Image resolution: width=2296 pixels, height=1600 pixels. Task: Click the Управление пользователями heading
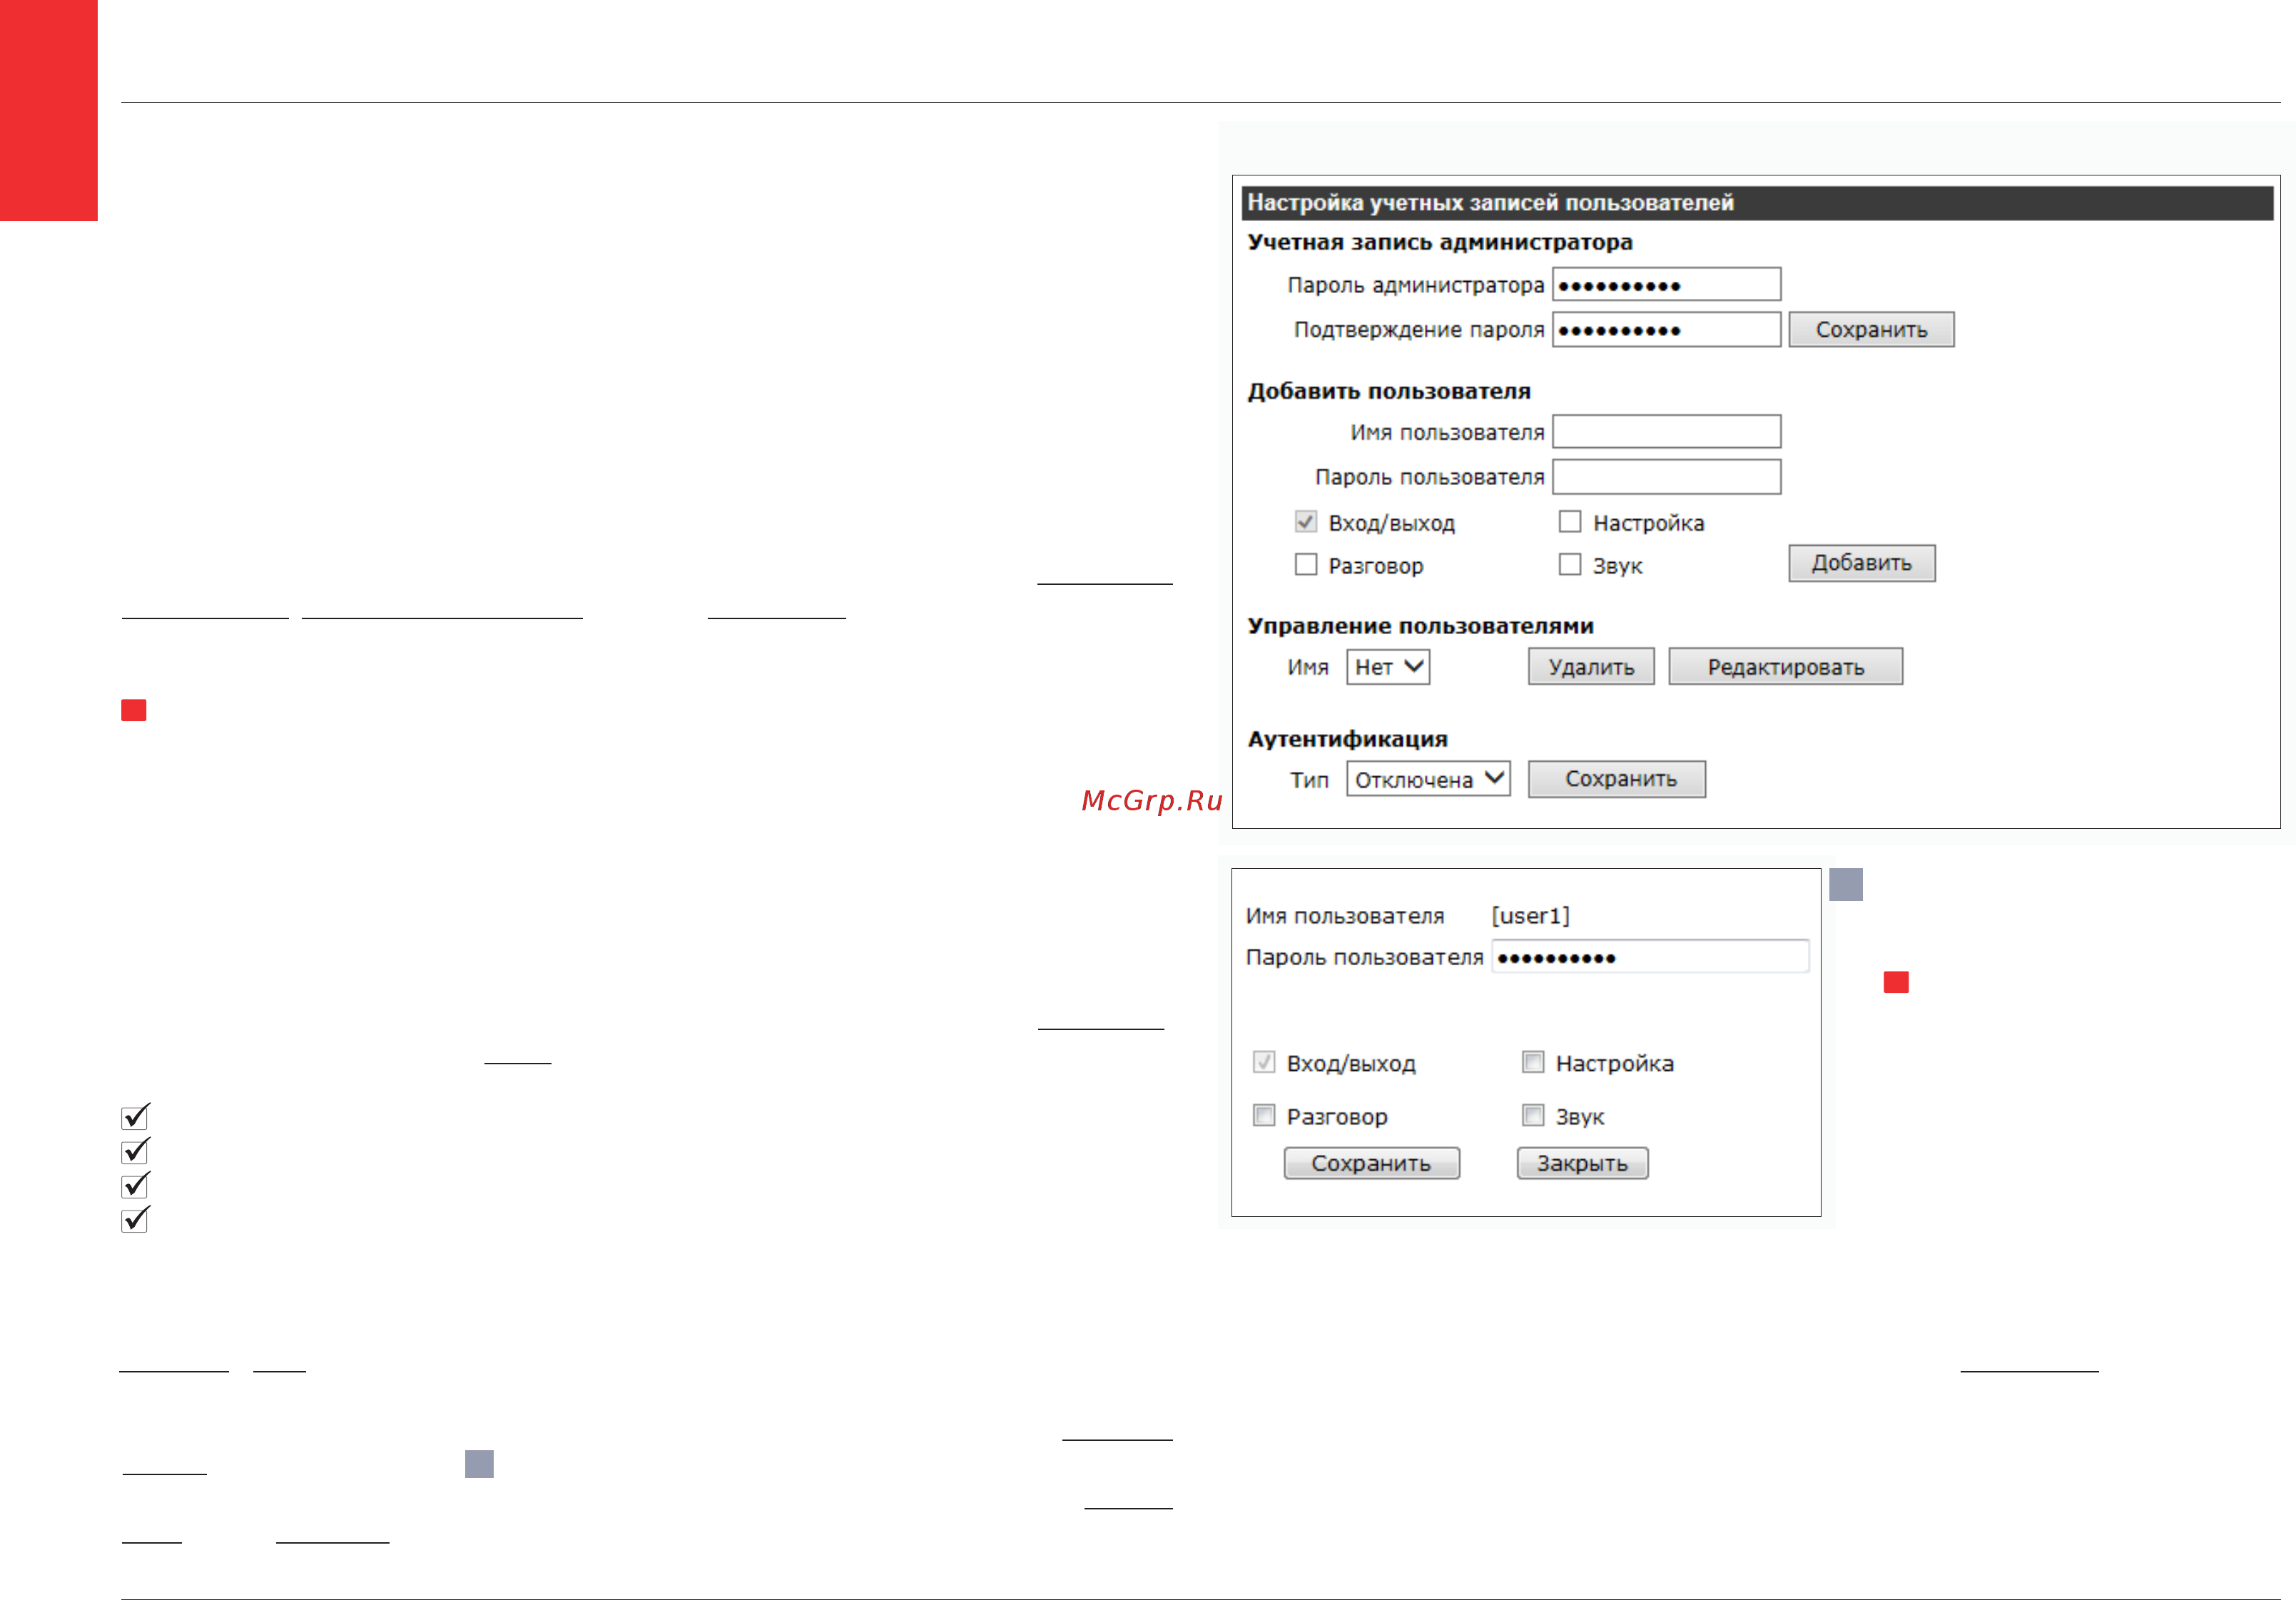[x=1420, y=626]
